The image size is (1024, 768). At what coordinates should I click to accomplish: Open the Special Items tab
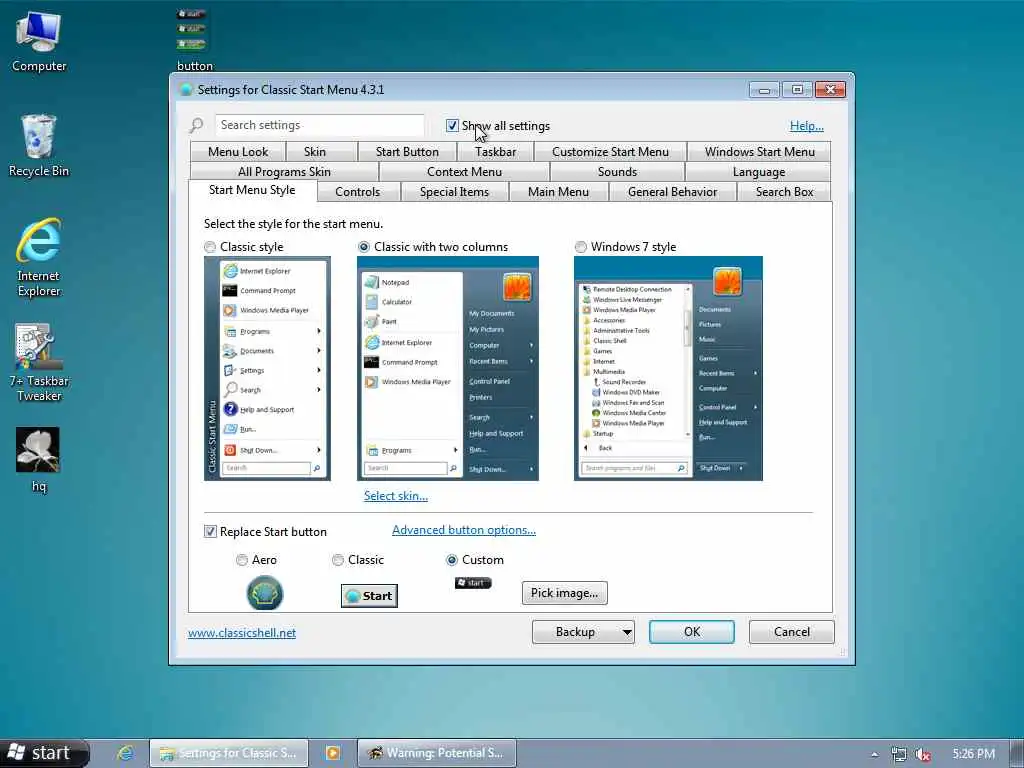[454, 192]
